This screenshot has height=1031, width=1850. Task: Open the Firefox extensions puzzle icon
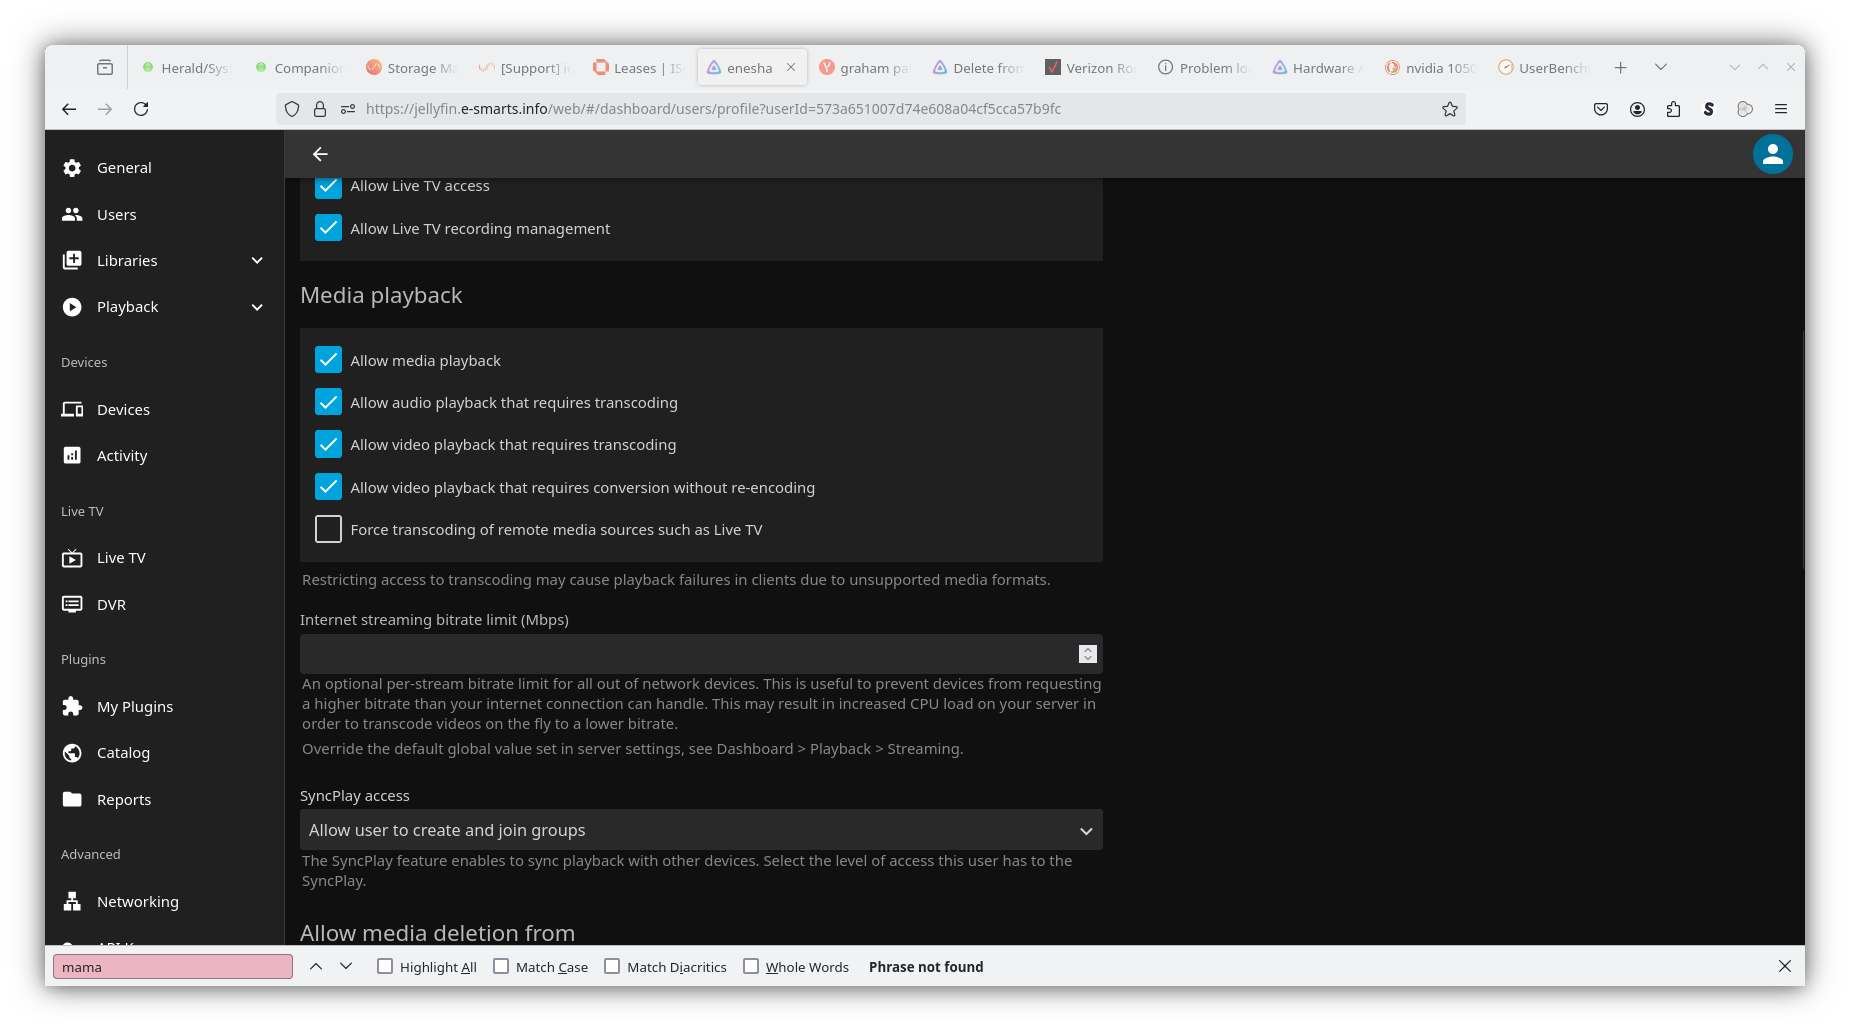[x=1673, y=109]
